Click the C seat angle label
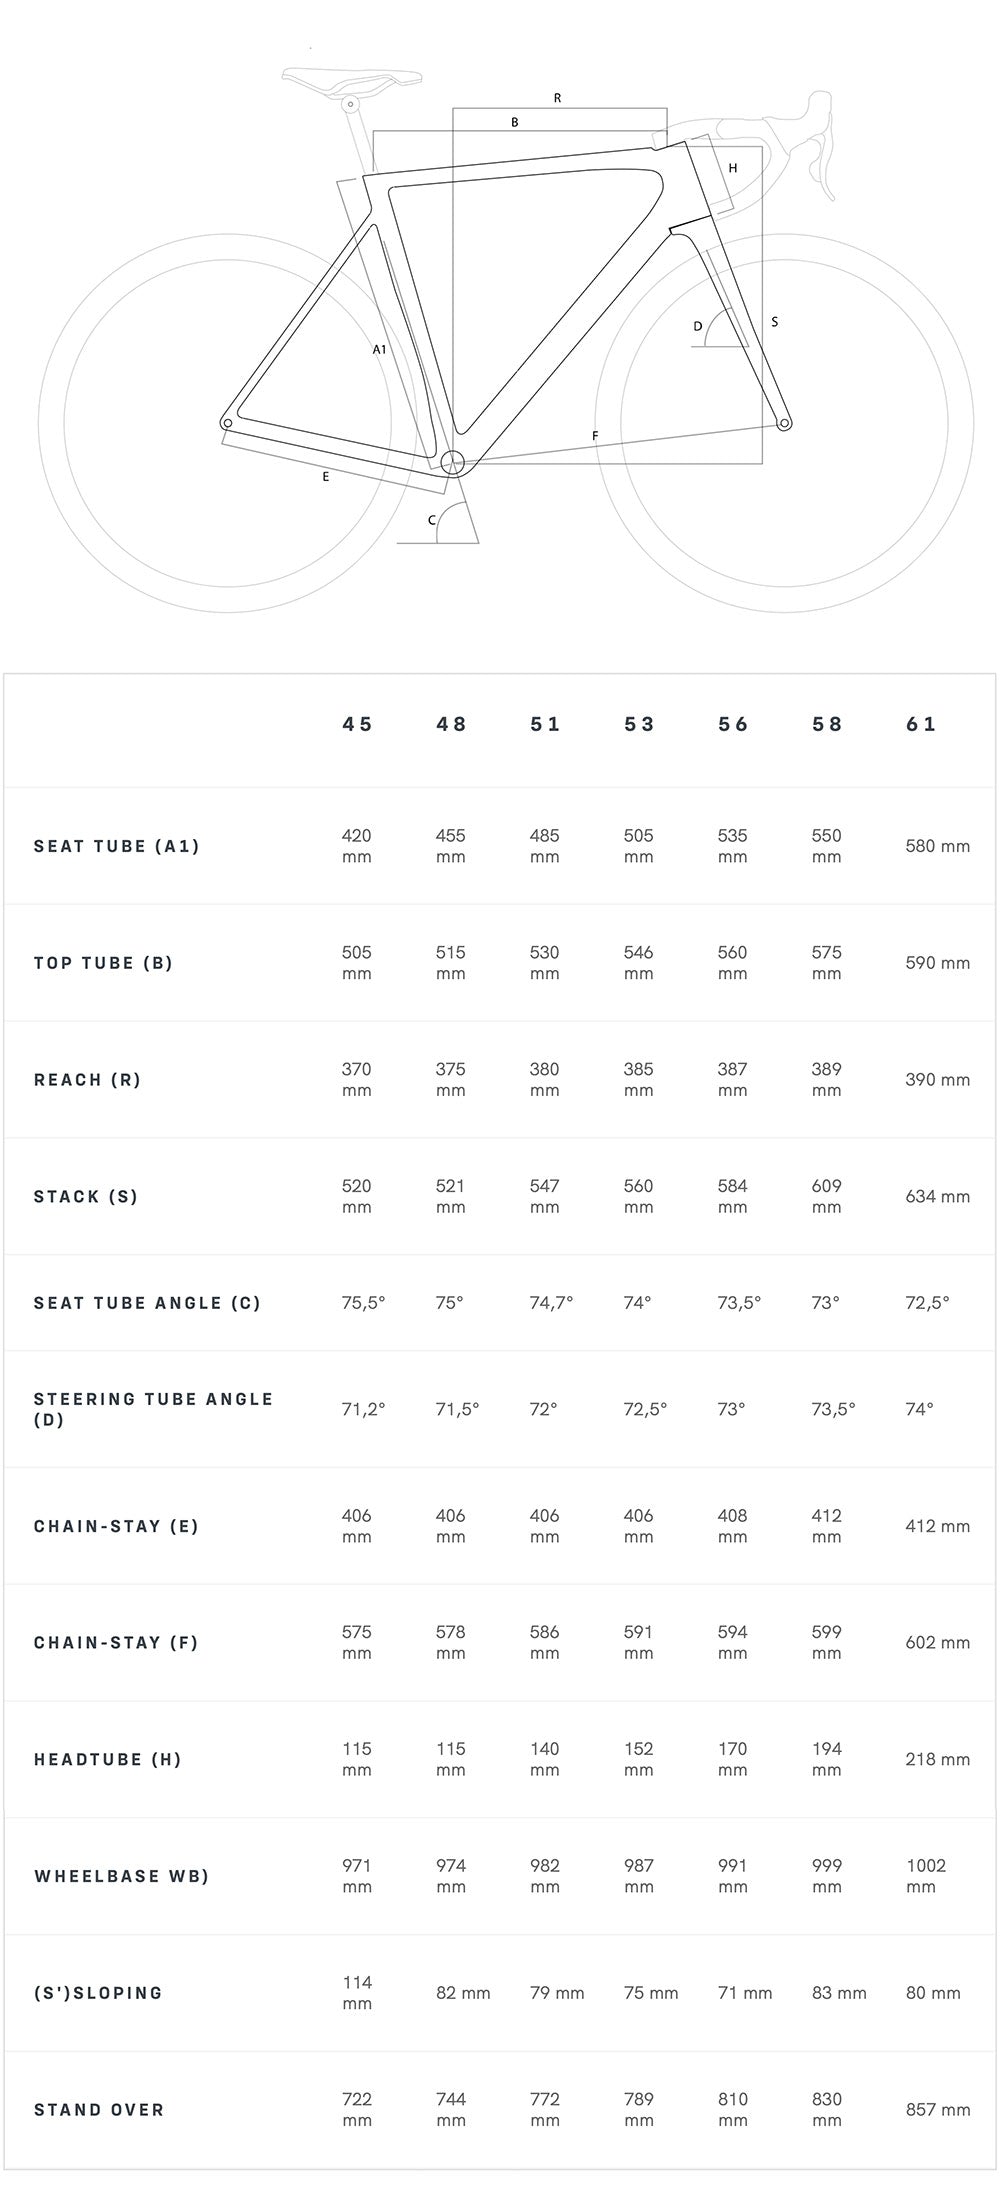The height and width of the screenshot is (2200, 1000). point(432,520)
